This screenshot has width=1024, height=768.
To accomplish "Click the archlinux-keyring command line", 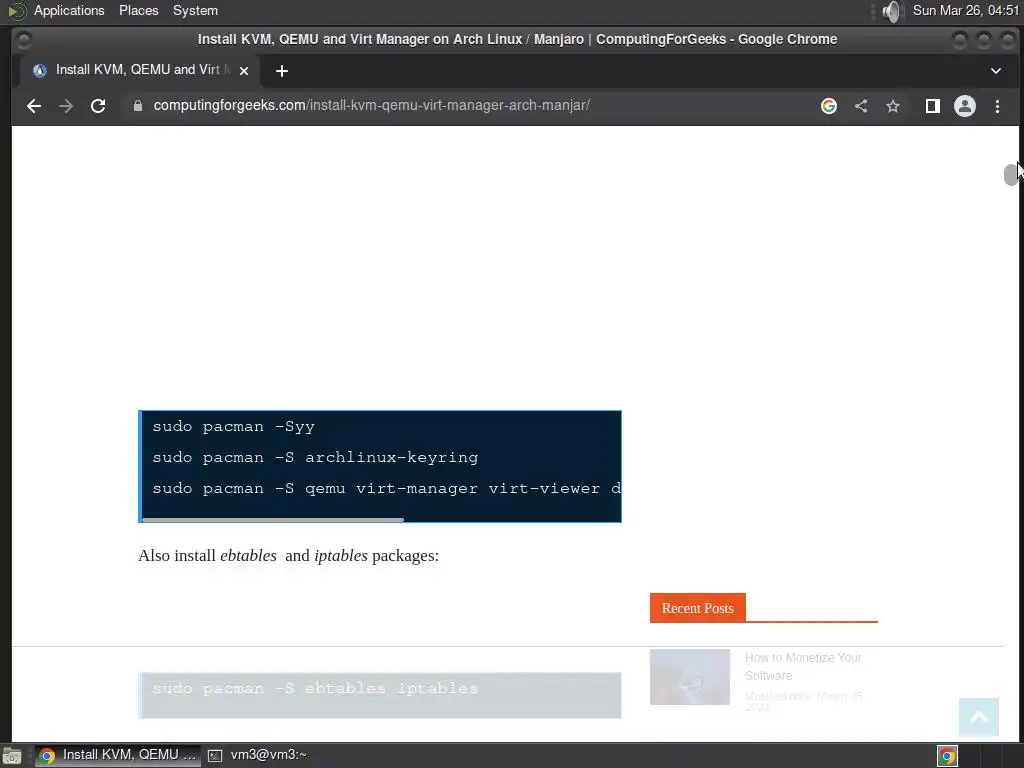I will [315, 457].
